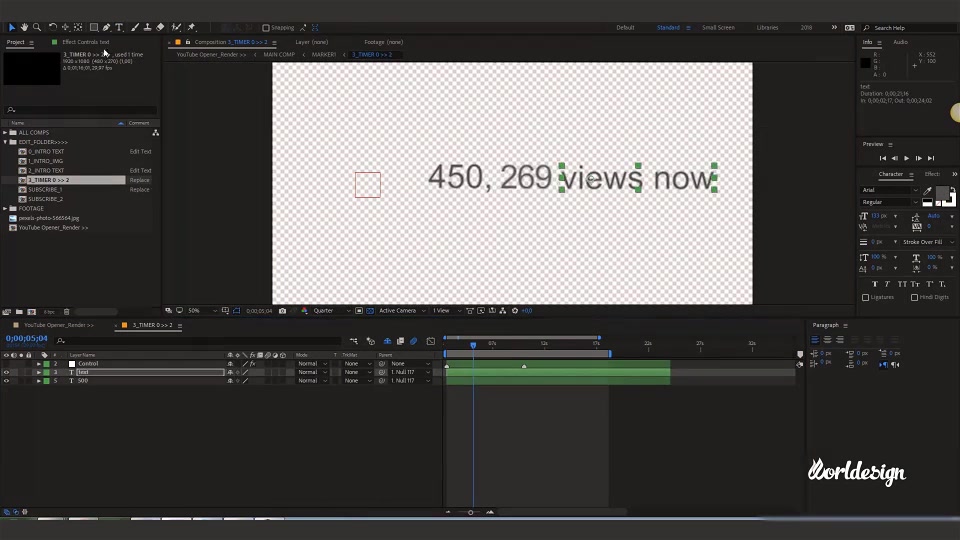Play the preview

[x=907, y=158]
